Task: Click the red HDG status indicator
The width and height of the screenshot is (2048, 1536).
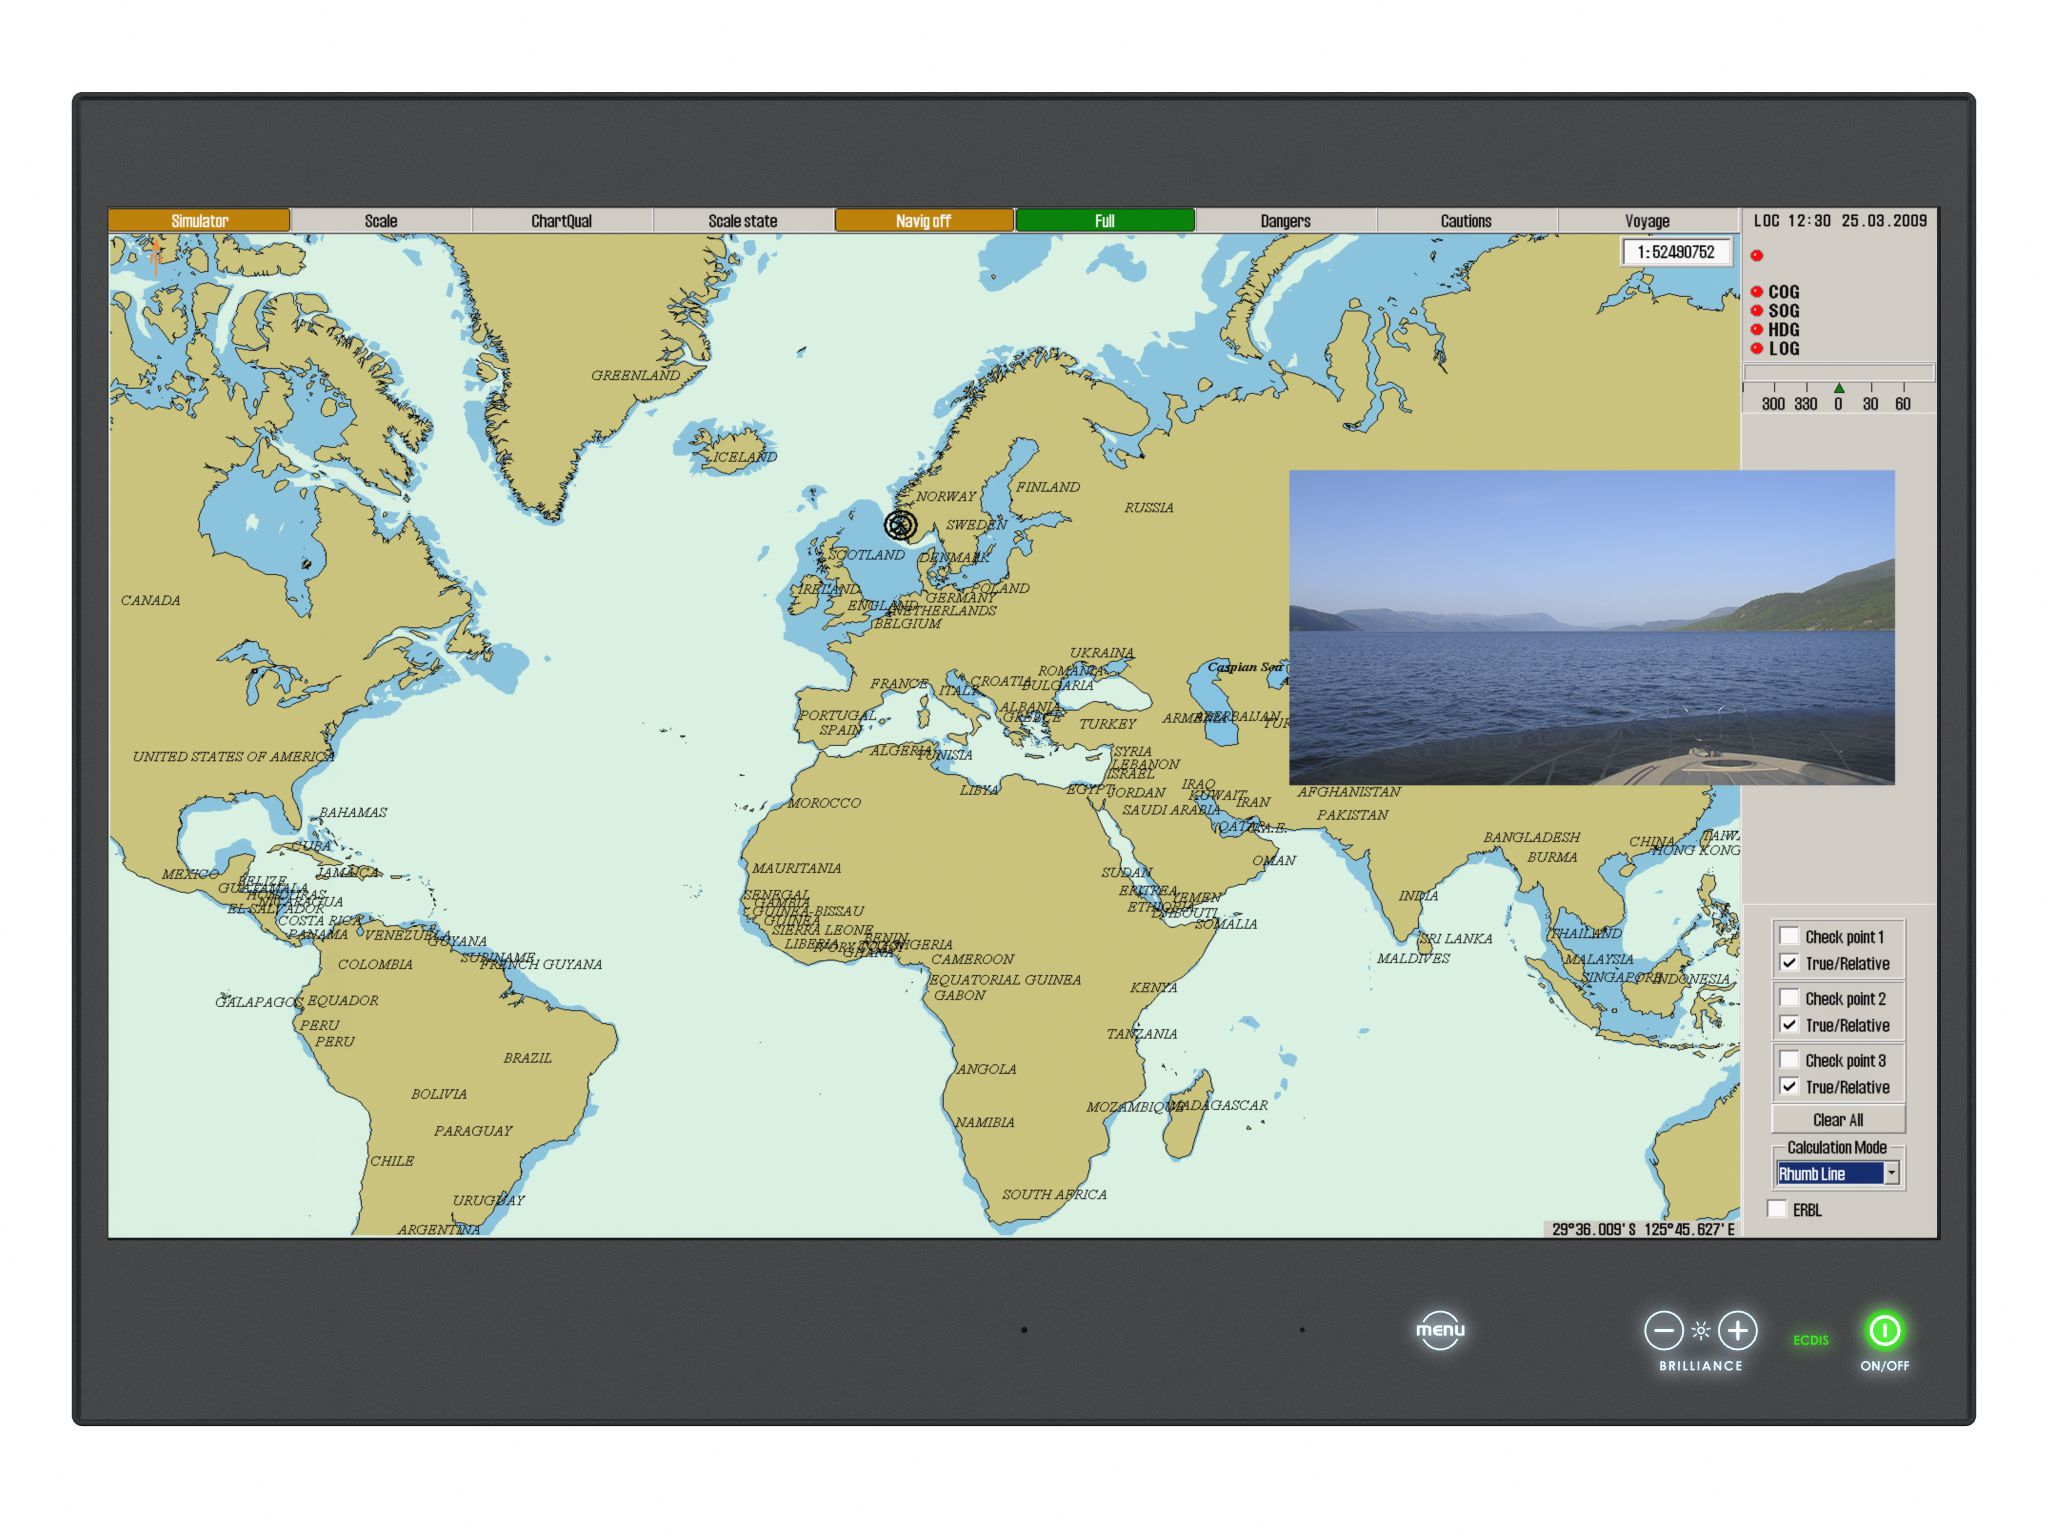Action: (x=1757, y=330)
